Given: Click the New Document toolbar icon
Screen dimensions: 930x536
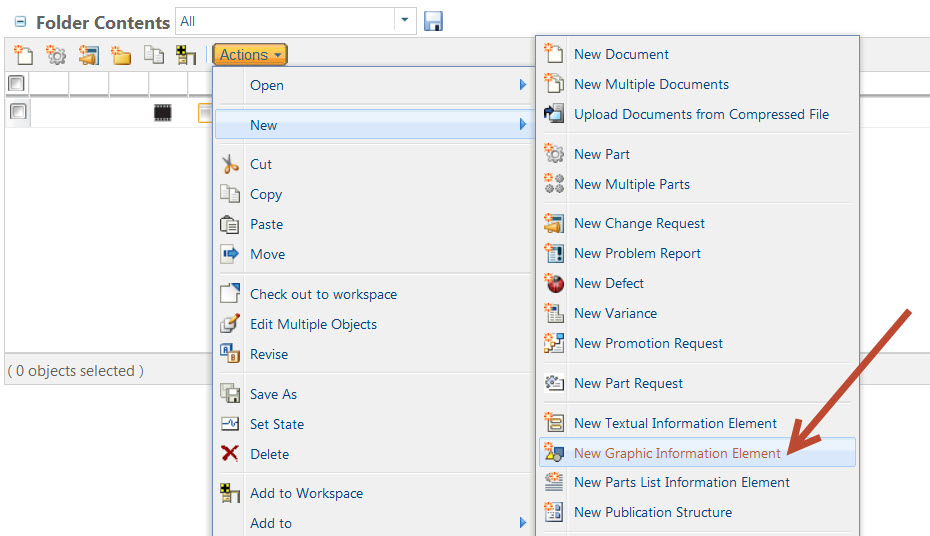Looking at the screenshot, I should point(23,55).
